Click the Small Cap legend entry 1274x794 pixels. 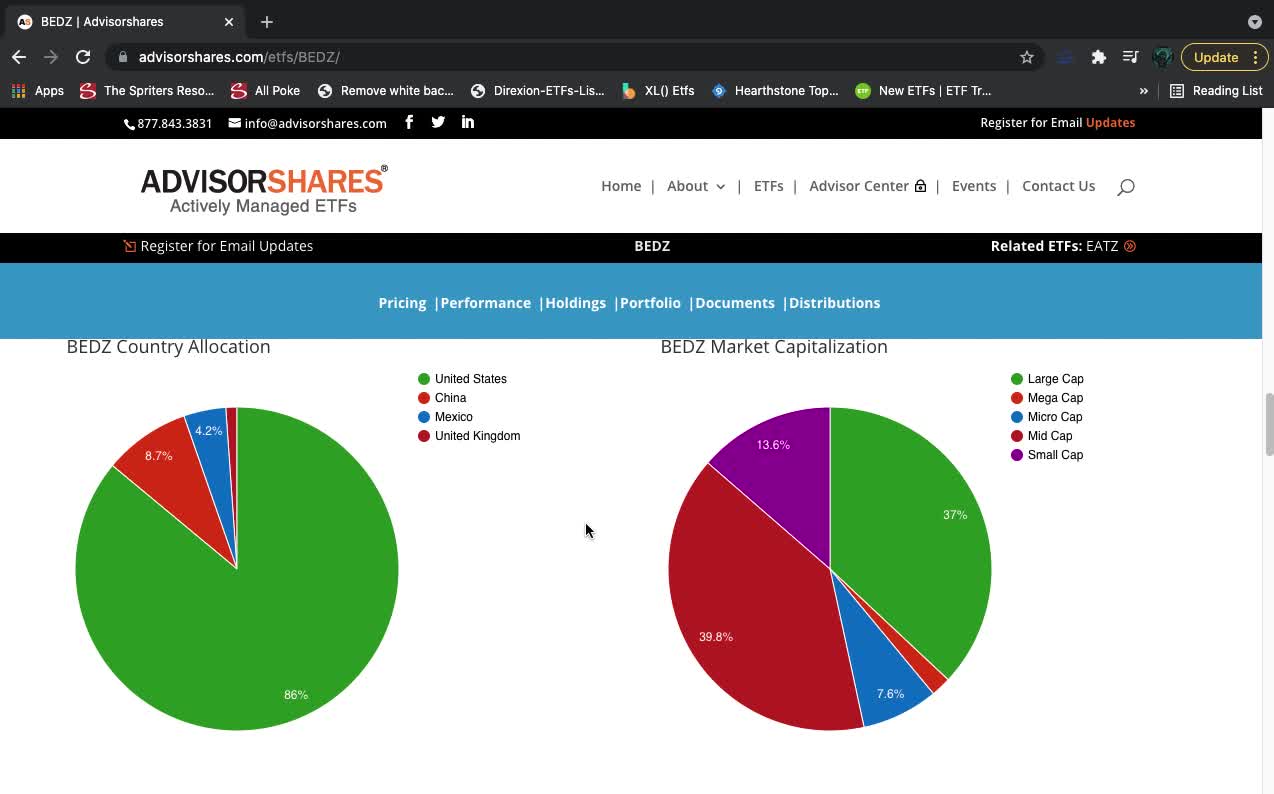click(x=1047, y=455)
